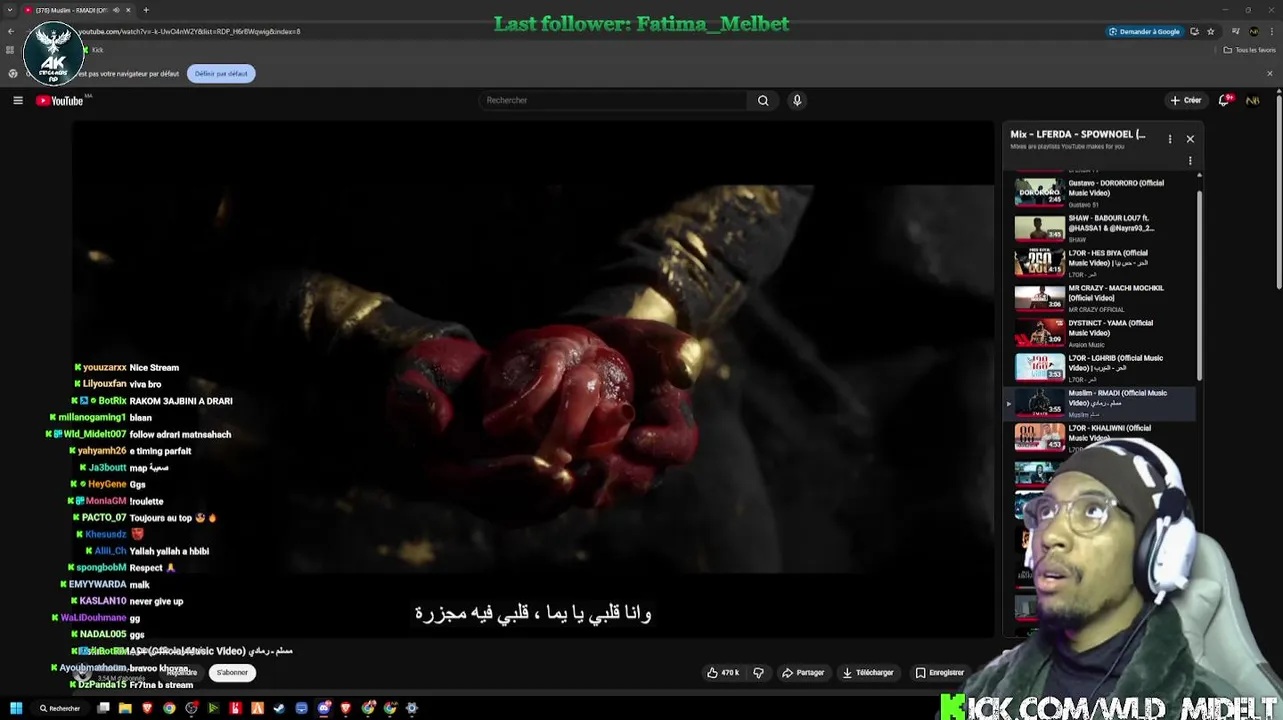1283x720 pixels.
Task: Open the Créer upload menu
Action: click(1186, 100)
